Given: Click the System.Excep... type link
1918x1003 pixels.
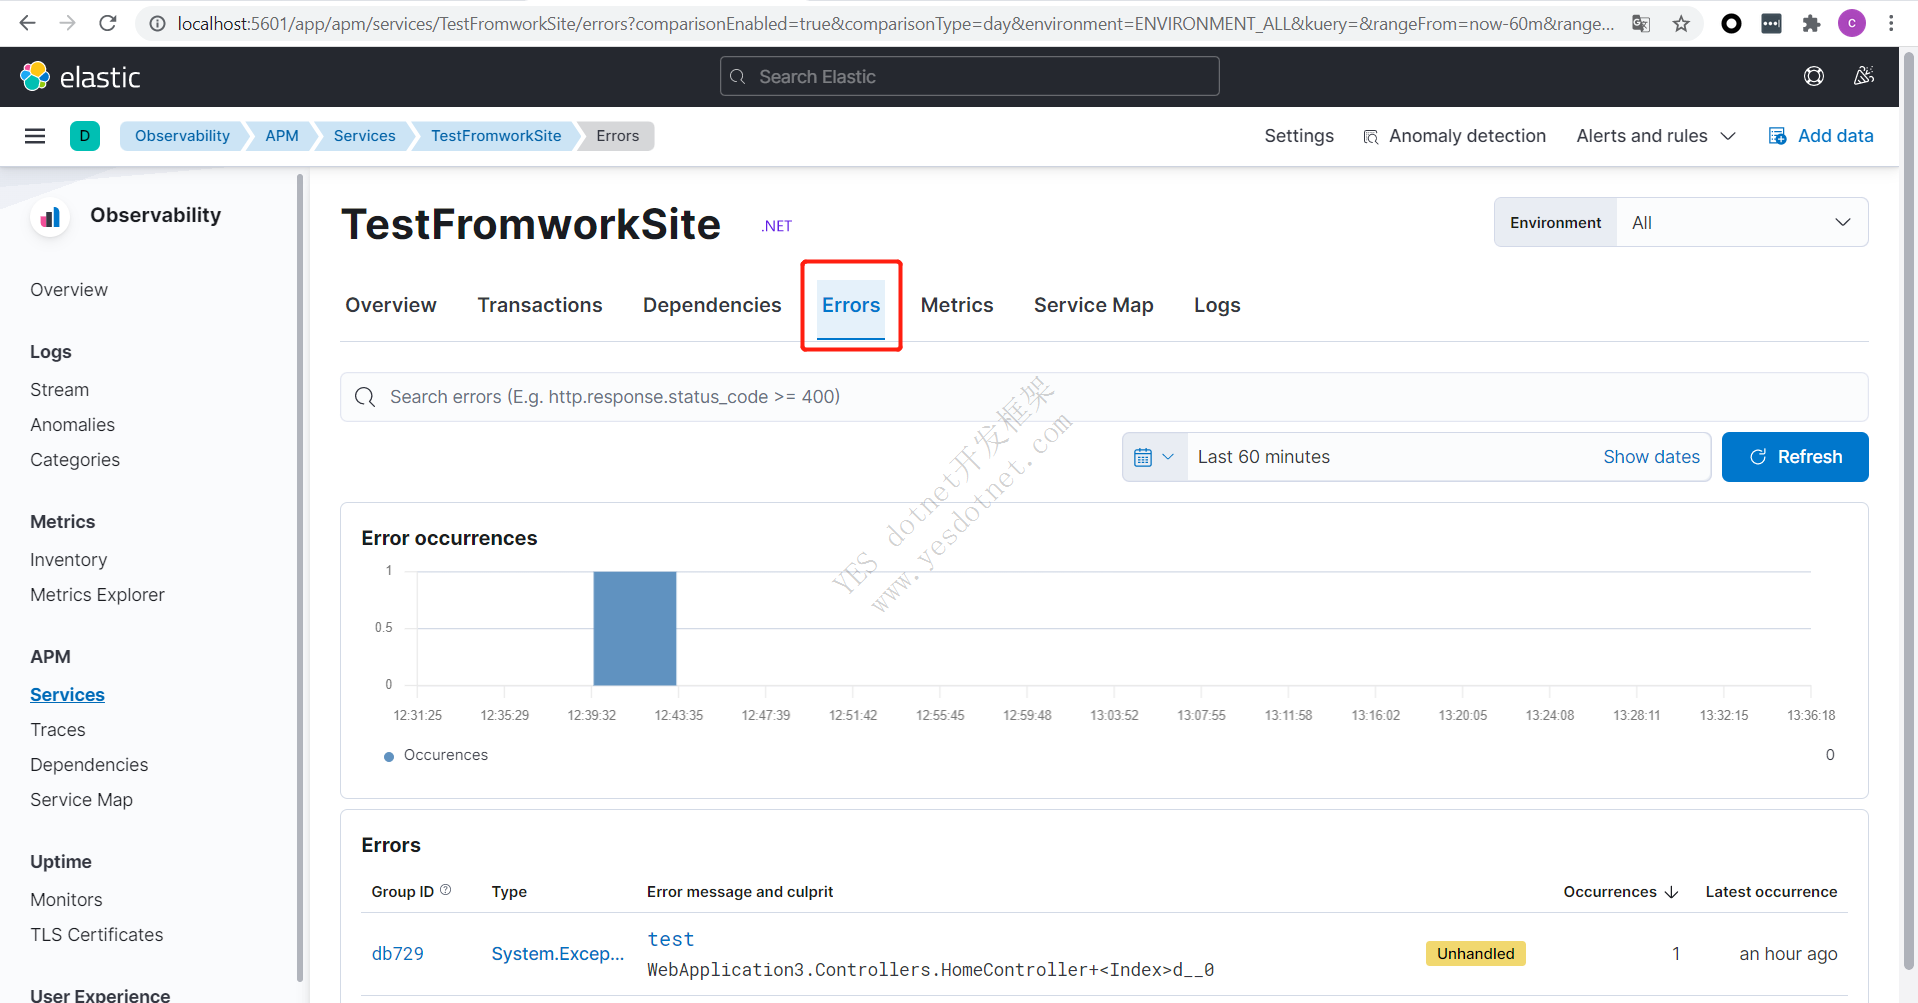Looking at the screenshot, I should (x=558, y=954).
